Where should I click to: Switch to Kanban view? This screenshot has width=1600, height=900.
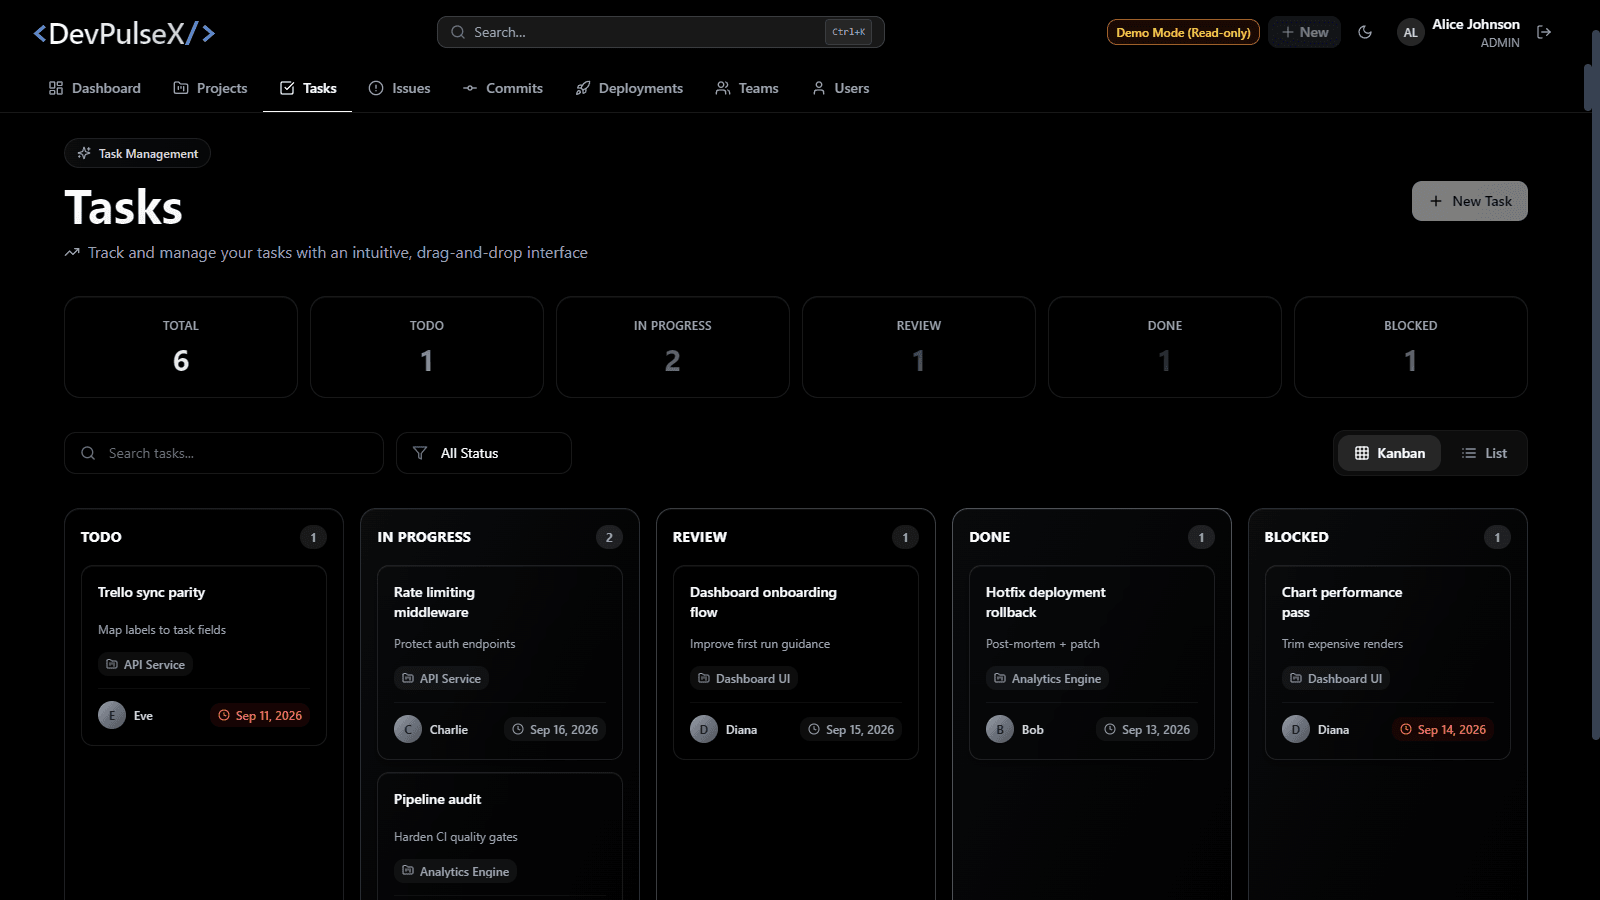(1389, 453)
